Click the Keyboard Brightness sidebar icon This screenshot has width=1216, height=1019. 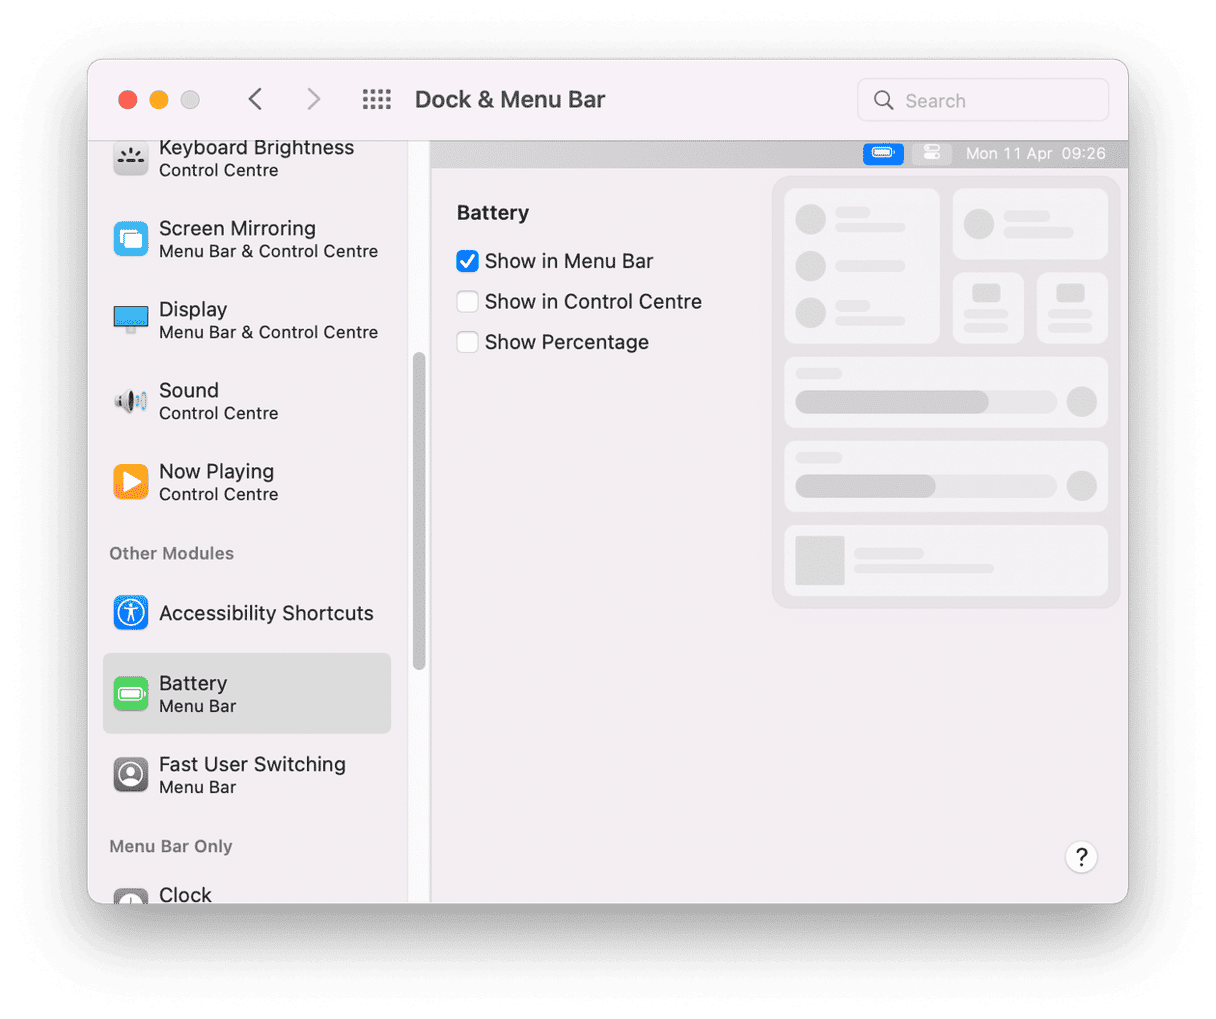(x=131, y=158)
